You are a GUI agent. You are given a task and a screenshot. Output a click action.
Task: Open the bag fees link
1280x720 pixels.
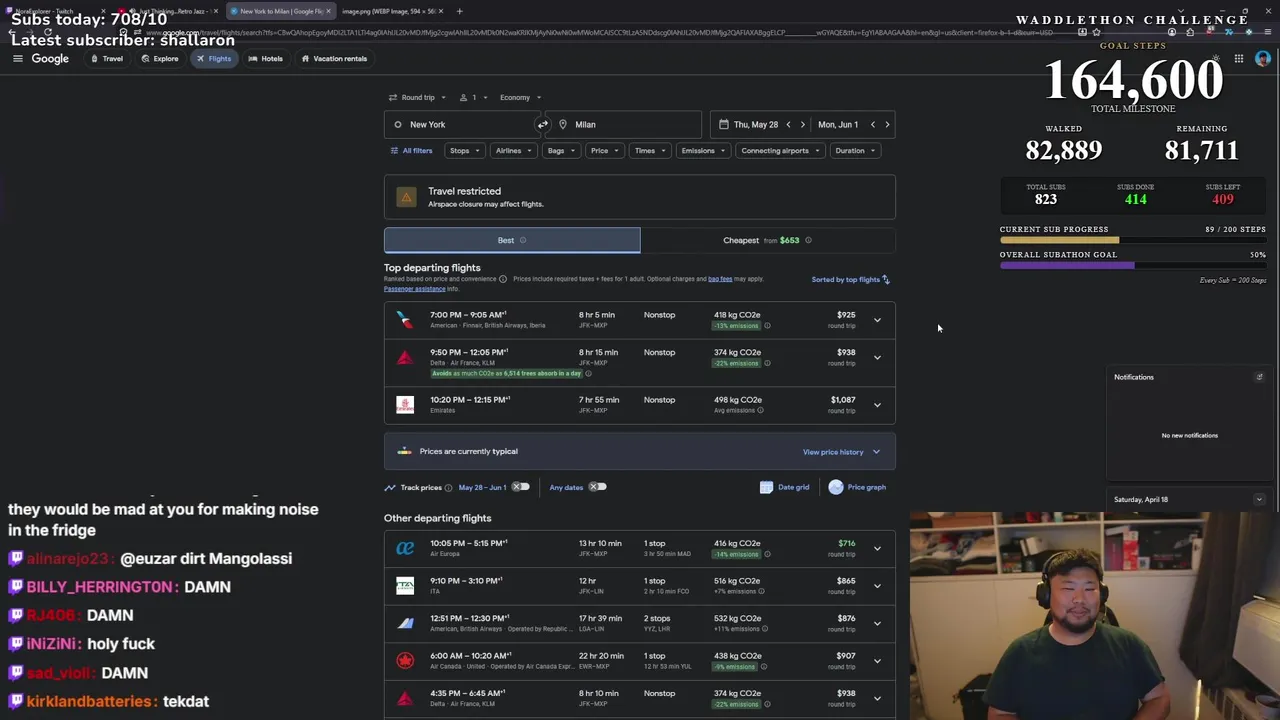click(720, 279)
